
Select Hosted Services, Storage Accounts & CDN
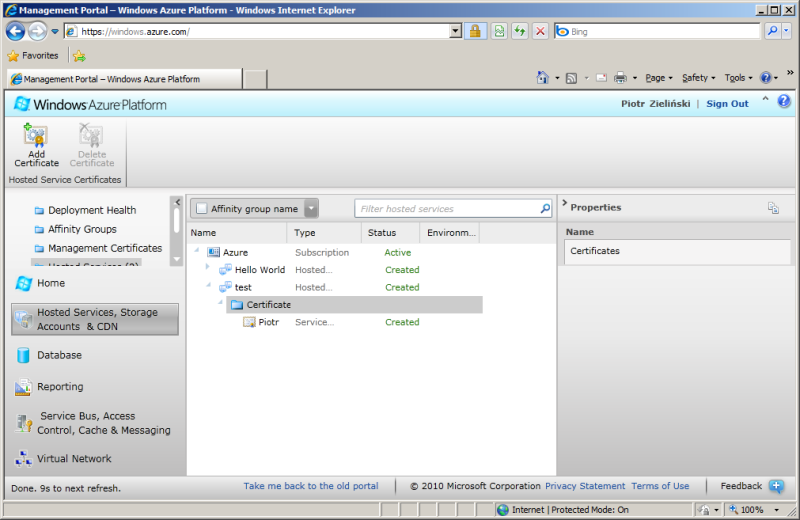(95, 319)
